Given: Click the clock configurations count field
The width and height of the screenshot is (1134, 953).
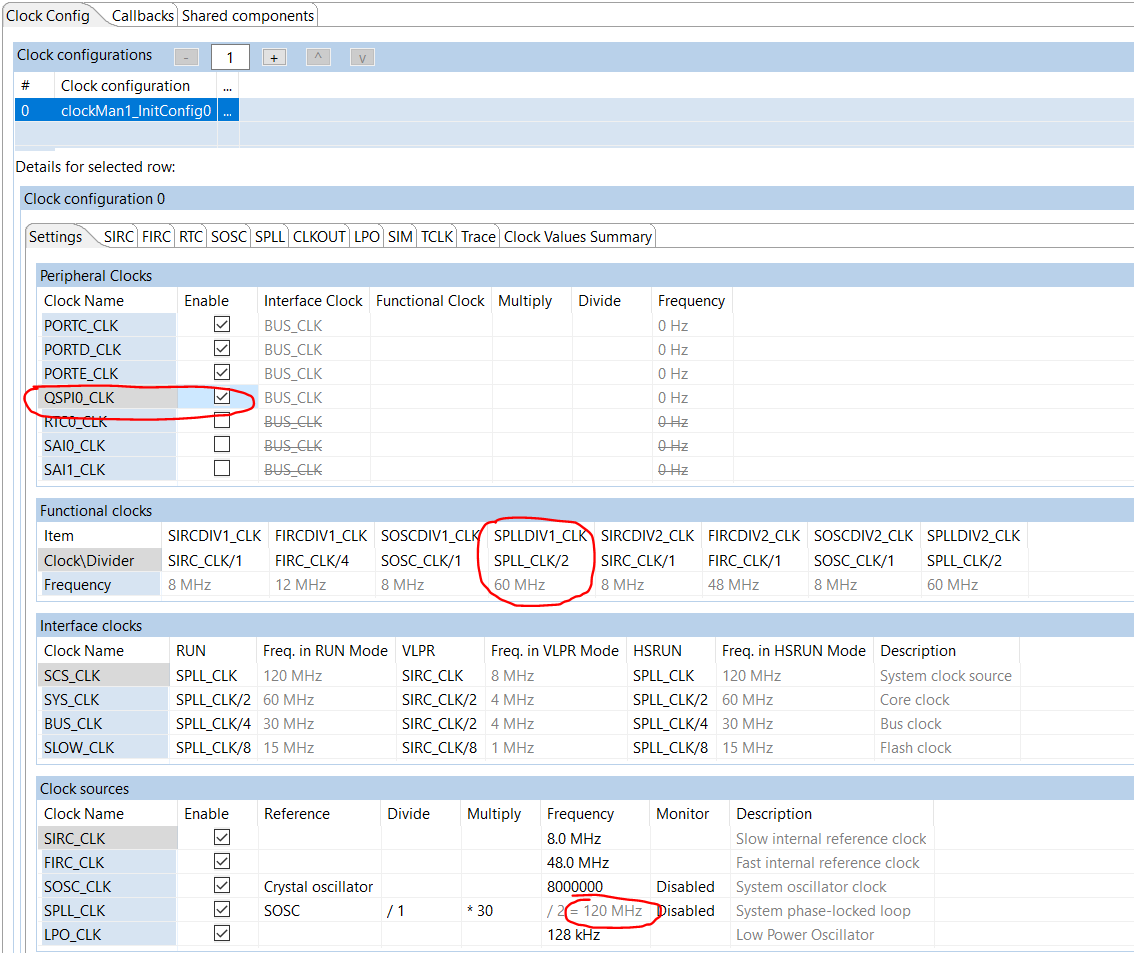Looking at the screenshot, I should [230, 57].
